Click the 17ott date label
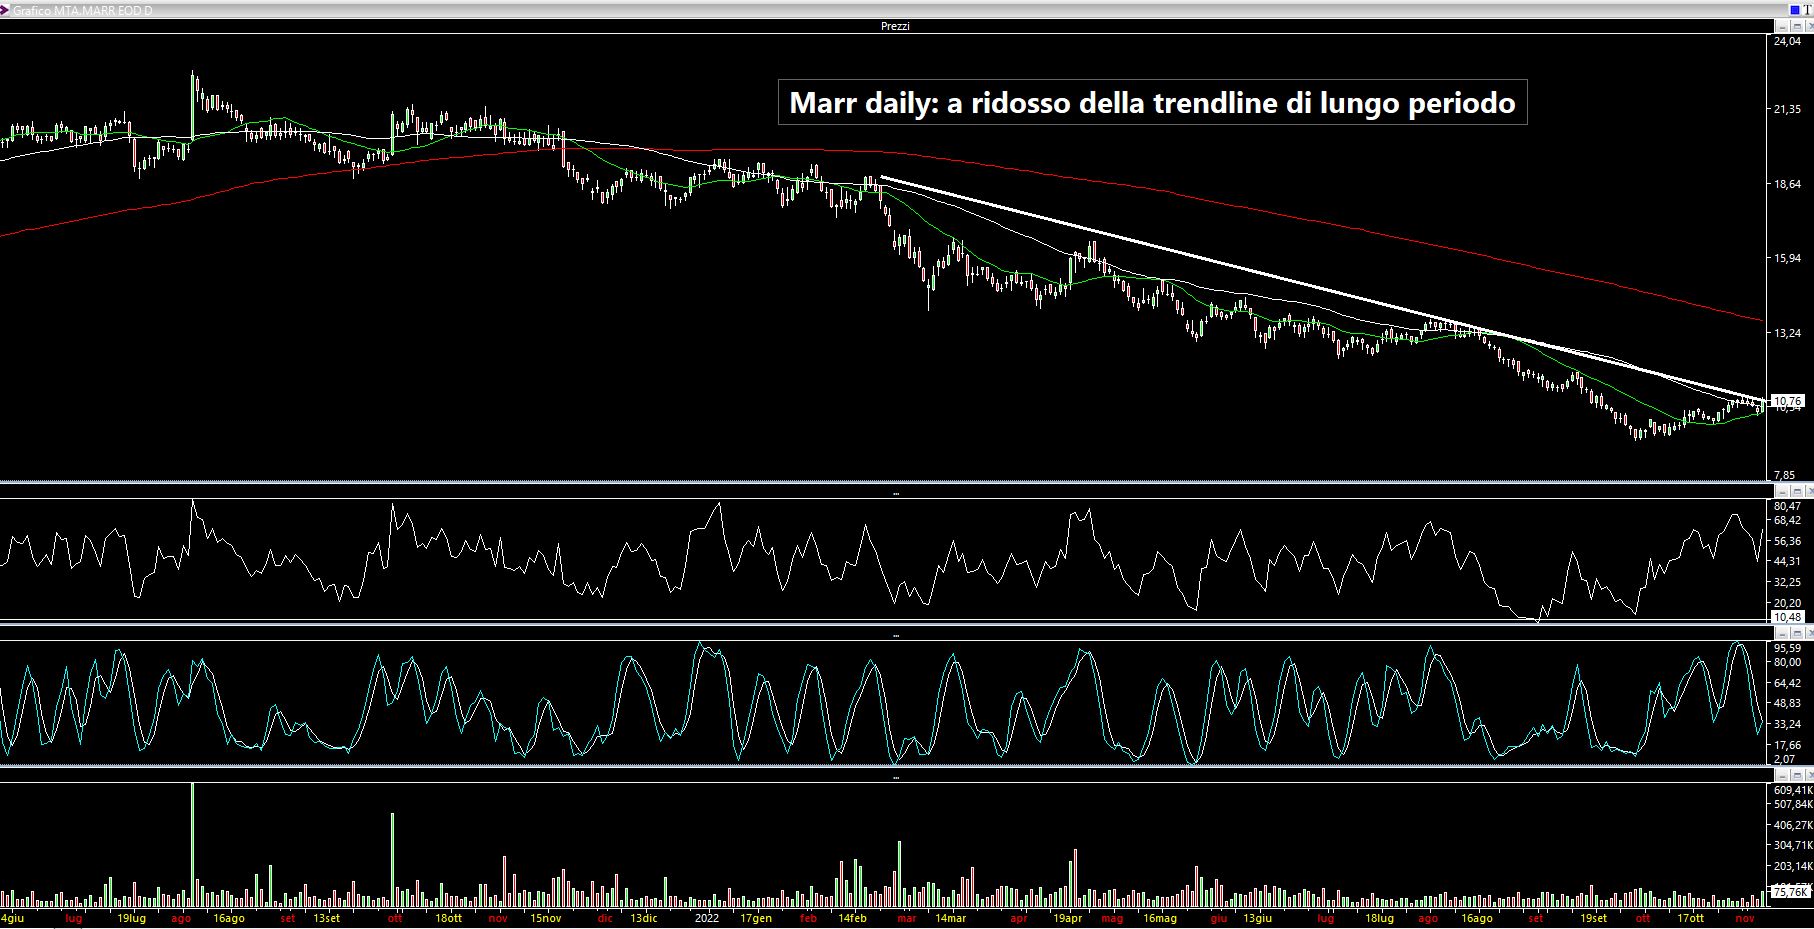1814x929 pixels. (x=1691, y=918)
